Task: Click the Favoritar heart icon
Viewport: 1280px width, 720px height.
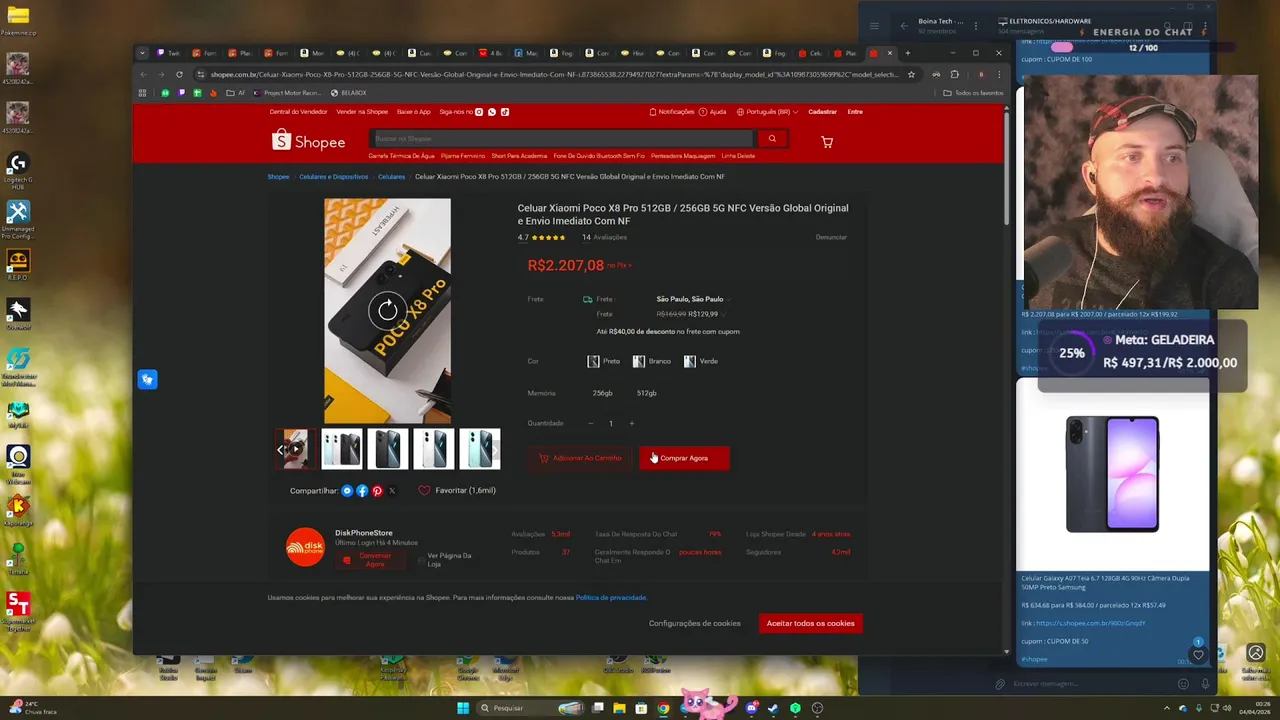Action: click(424, 491)
